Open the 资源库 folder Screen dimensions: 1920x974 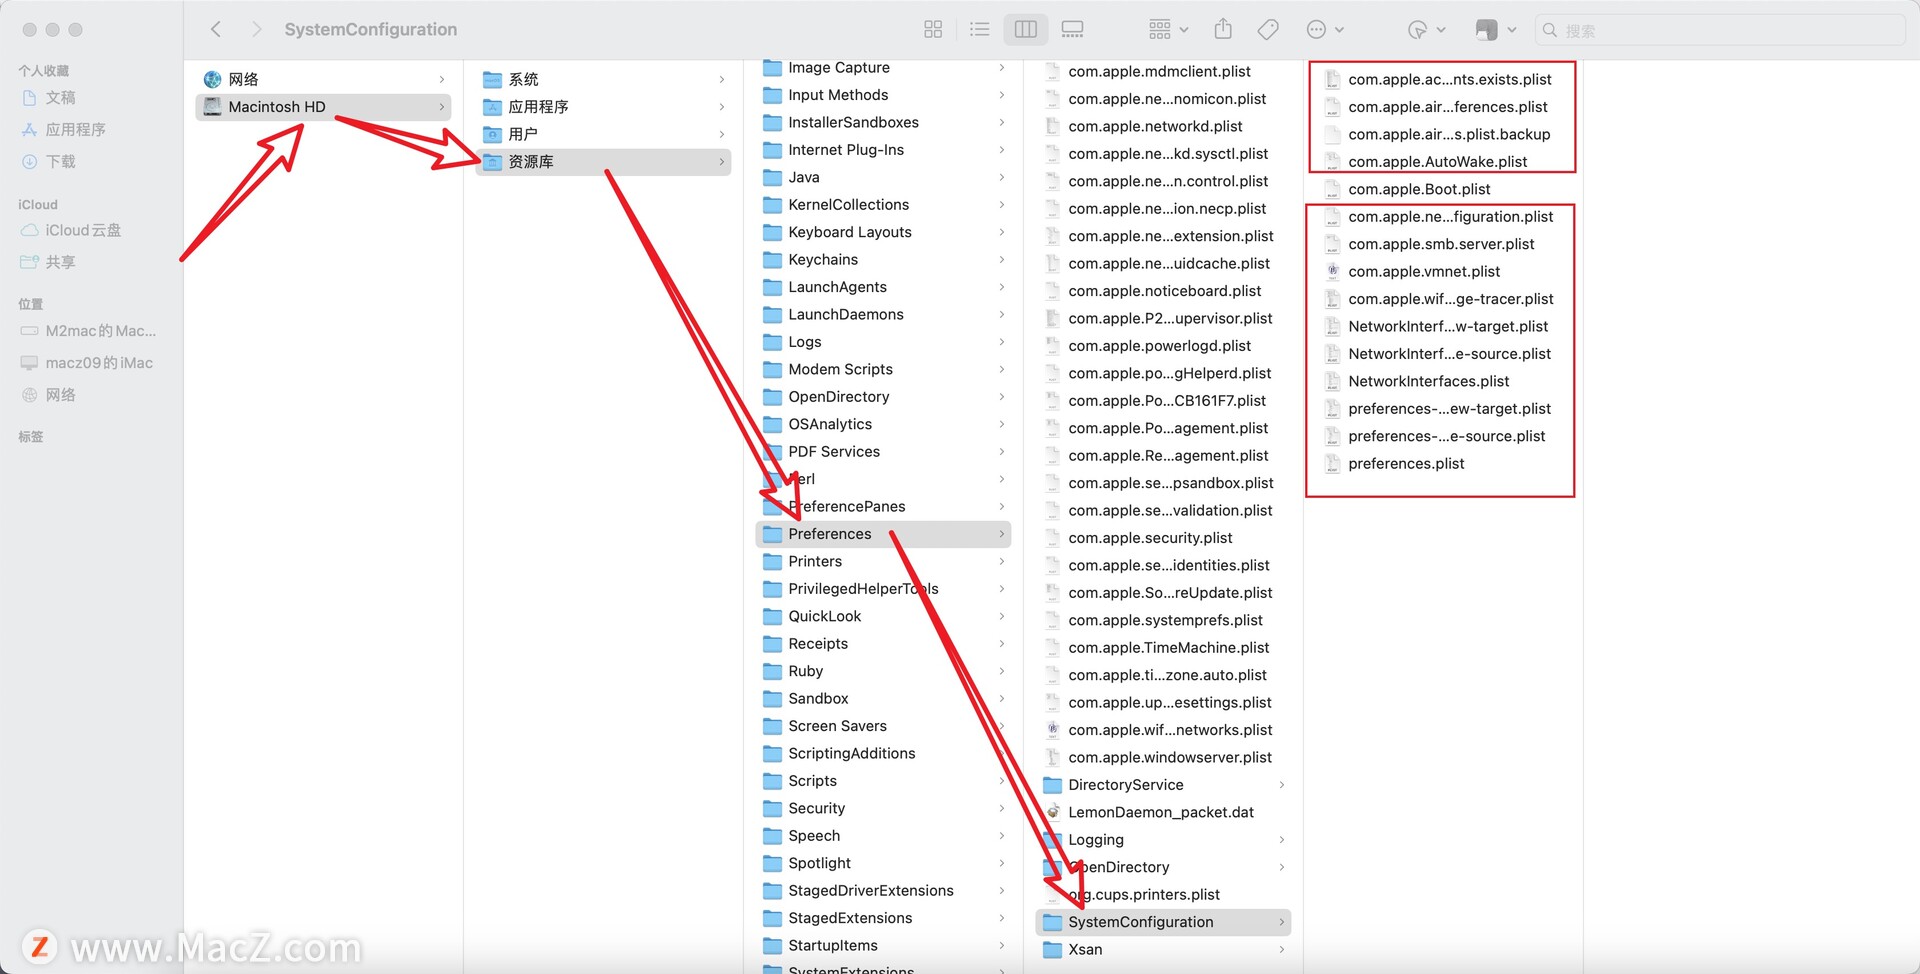(603, 162)
